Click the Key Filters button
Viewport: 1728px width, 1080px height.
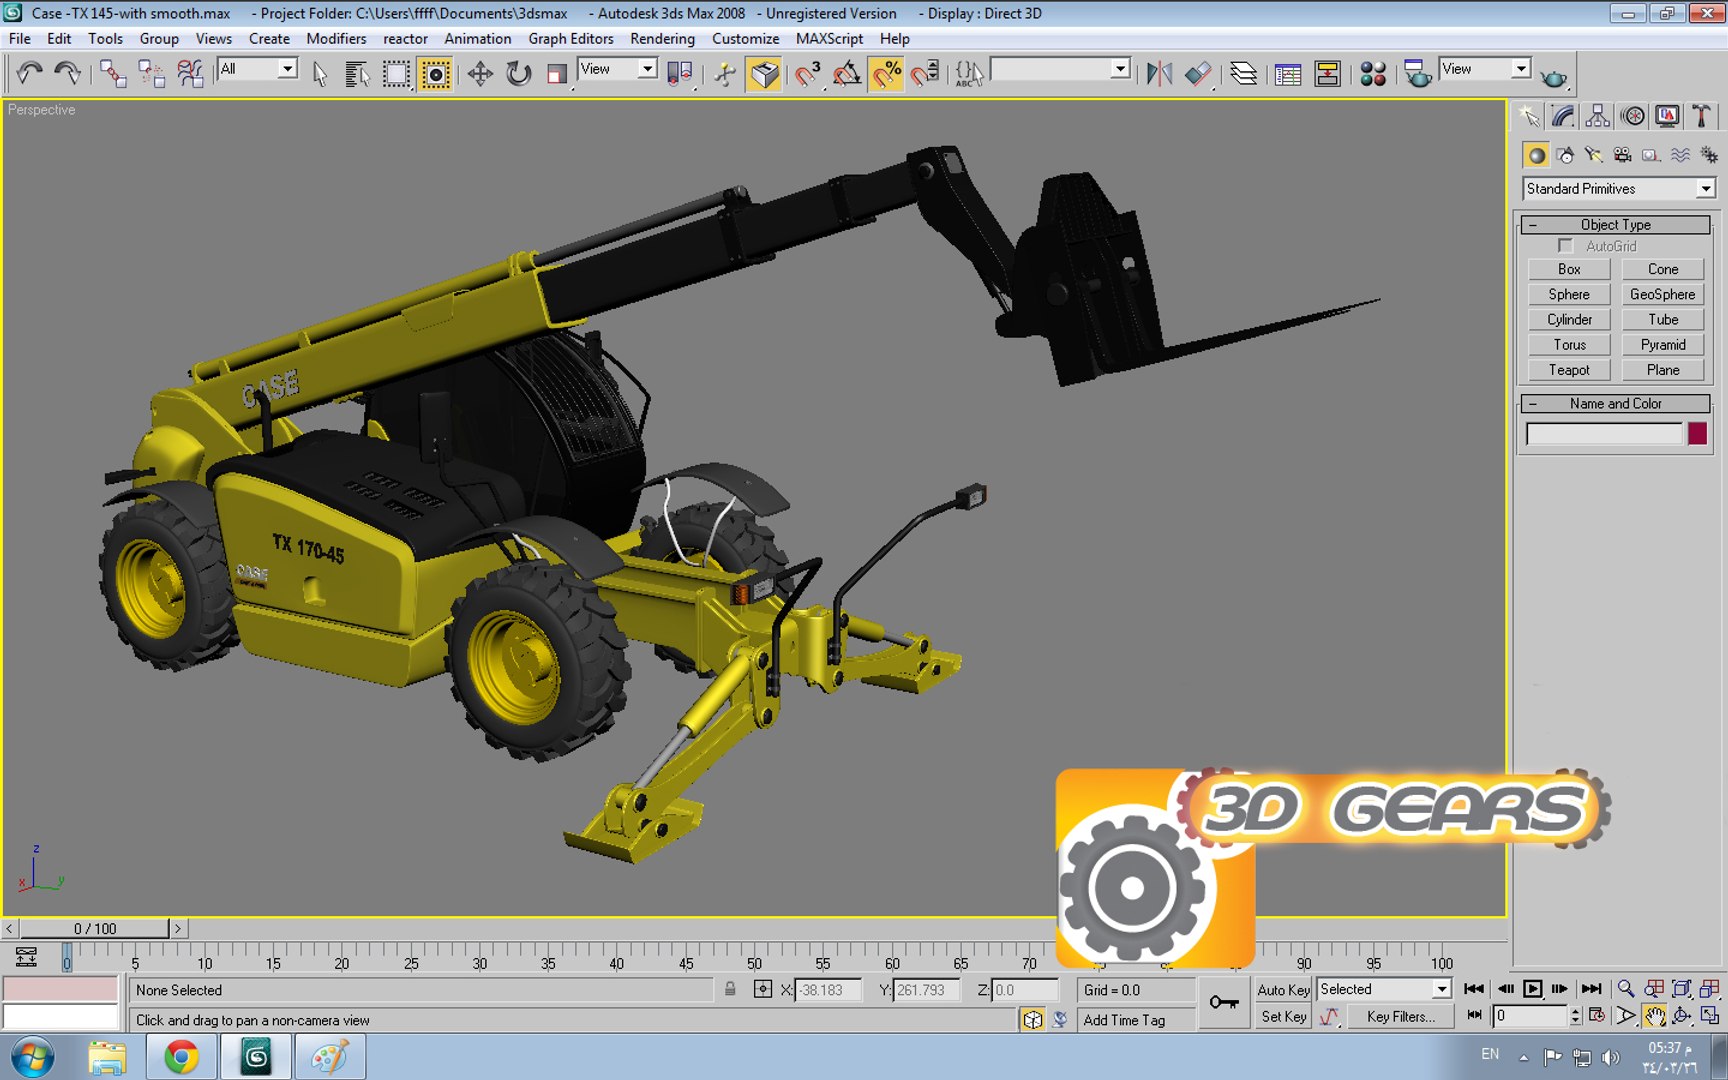(x=1400, y=1016)
